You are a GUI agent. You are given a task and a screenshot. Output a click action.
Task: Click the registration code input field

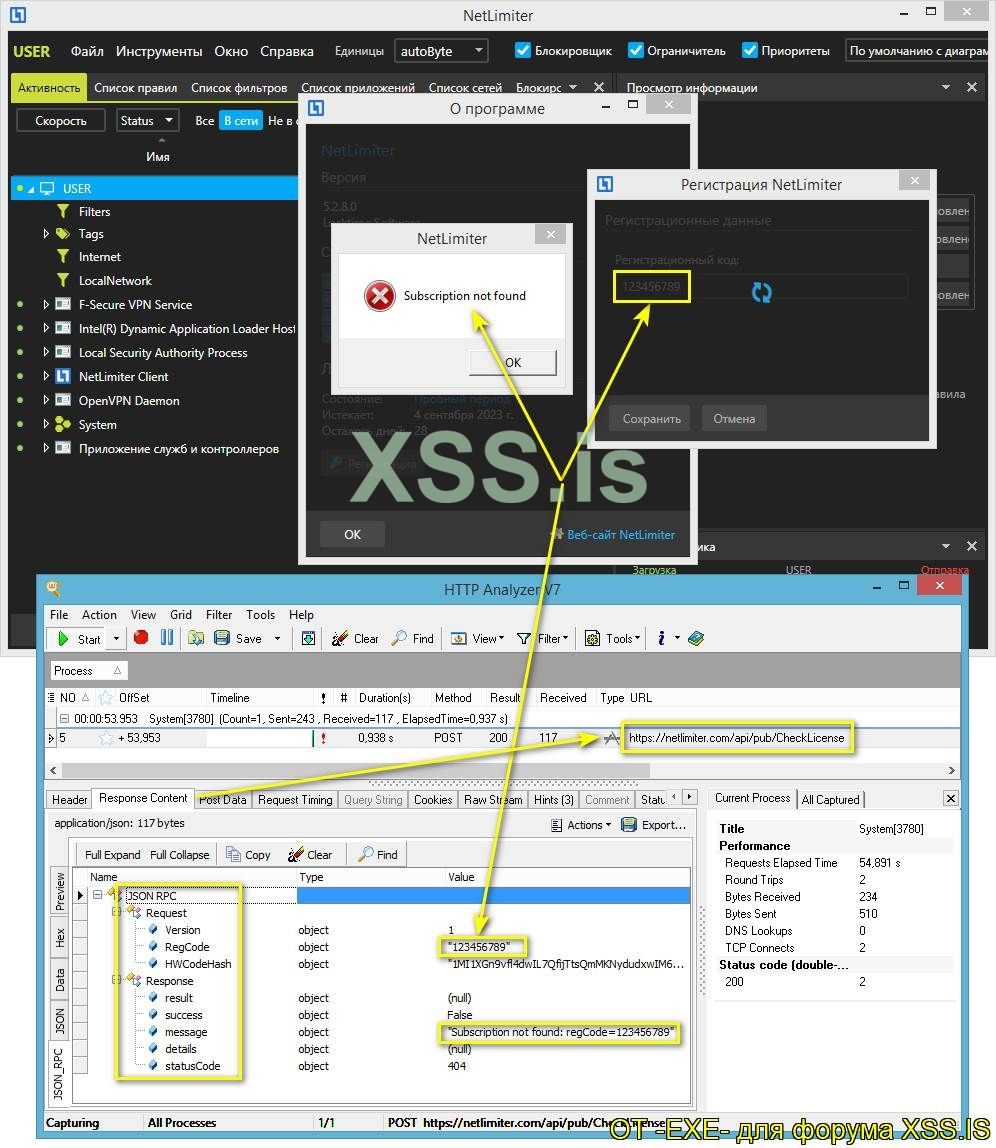tap(760, 286)
